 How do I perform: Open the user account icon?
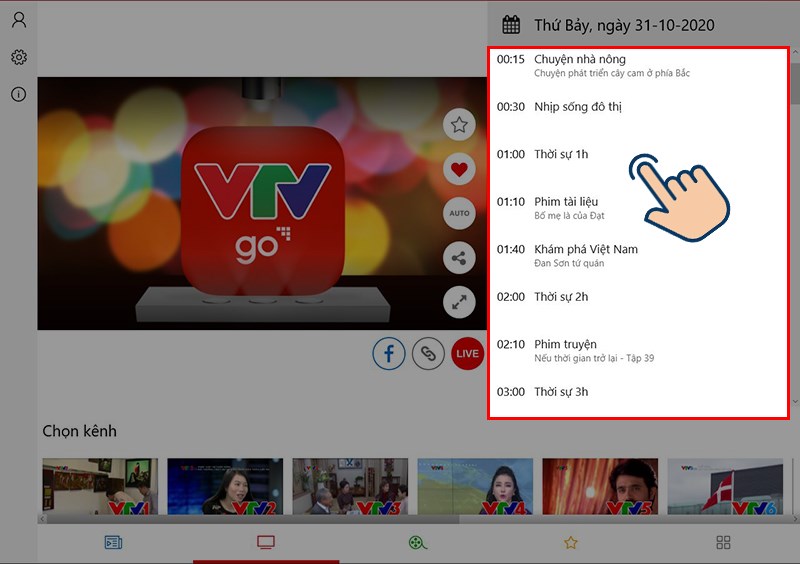pos(19,20)
